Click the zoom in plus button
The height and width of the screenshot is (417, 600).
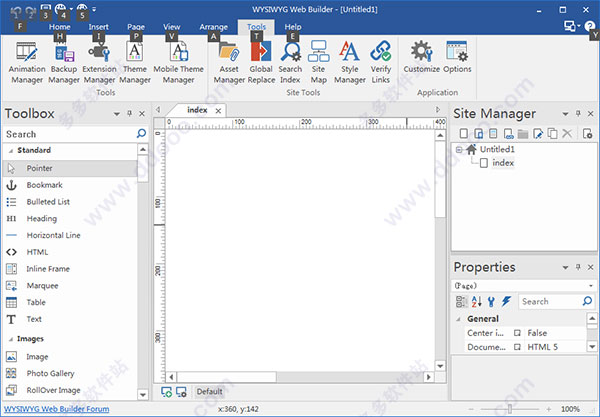coord(548,409)
